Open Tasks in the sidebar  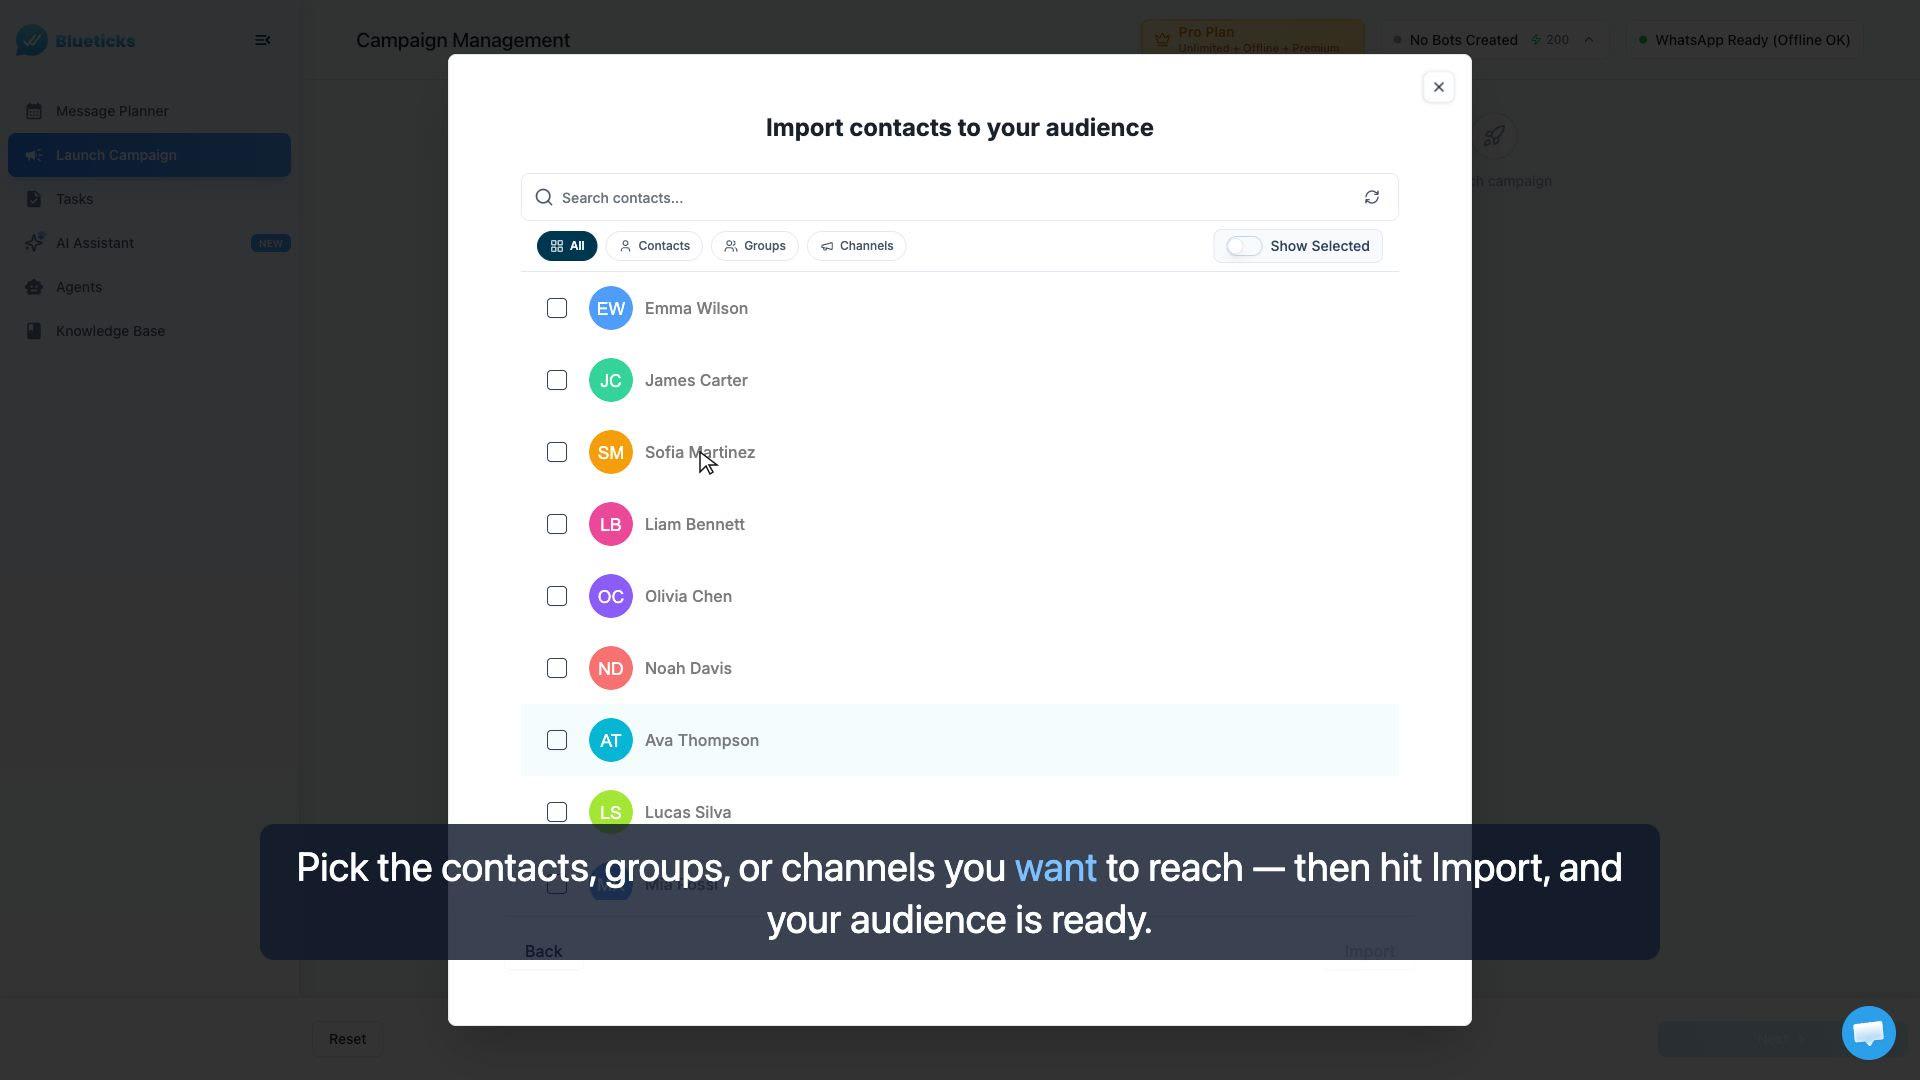pos(149,199)
